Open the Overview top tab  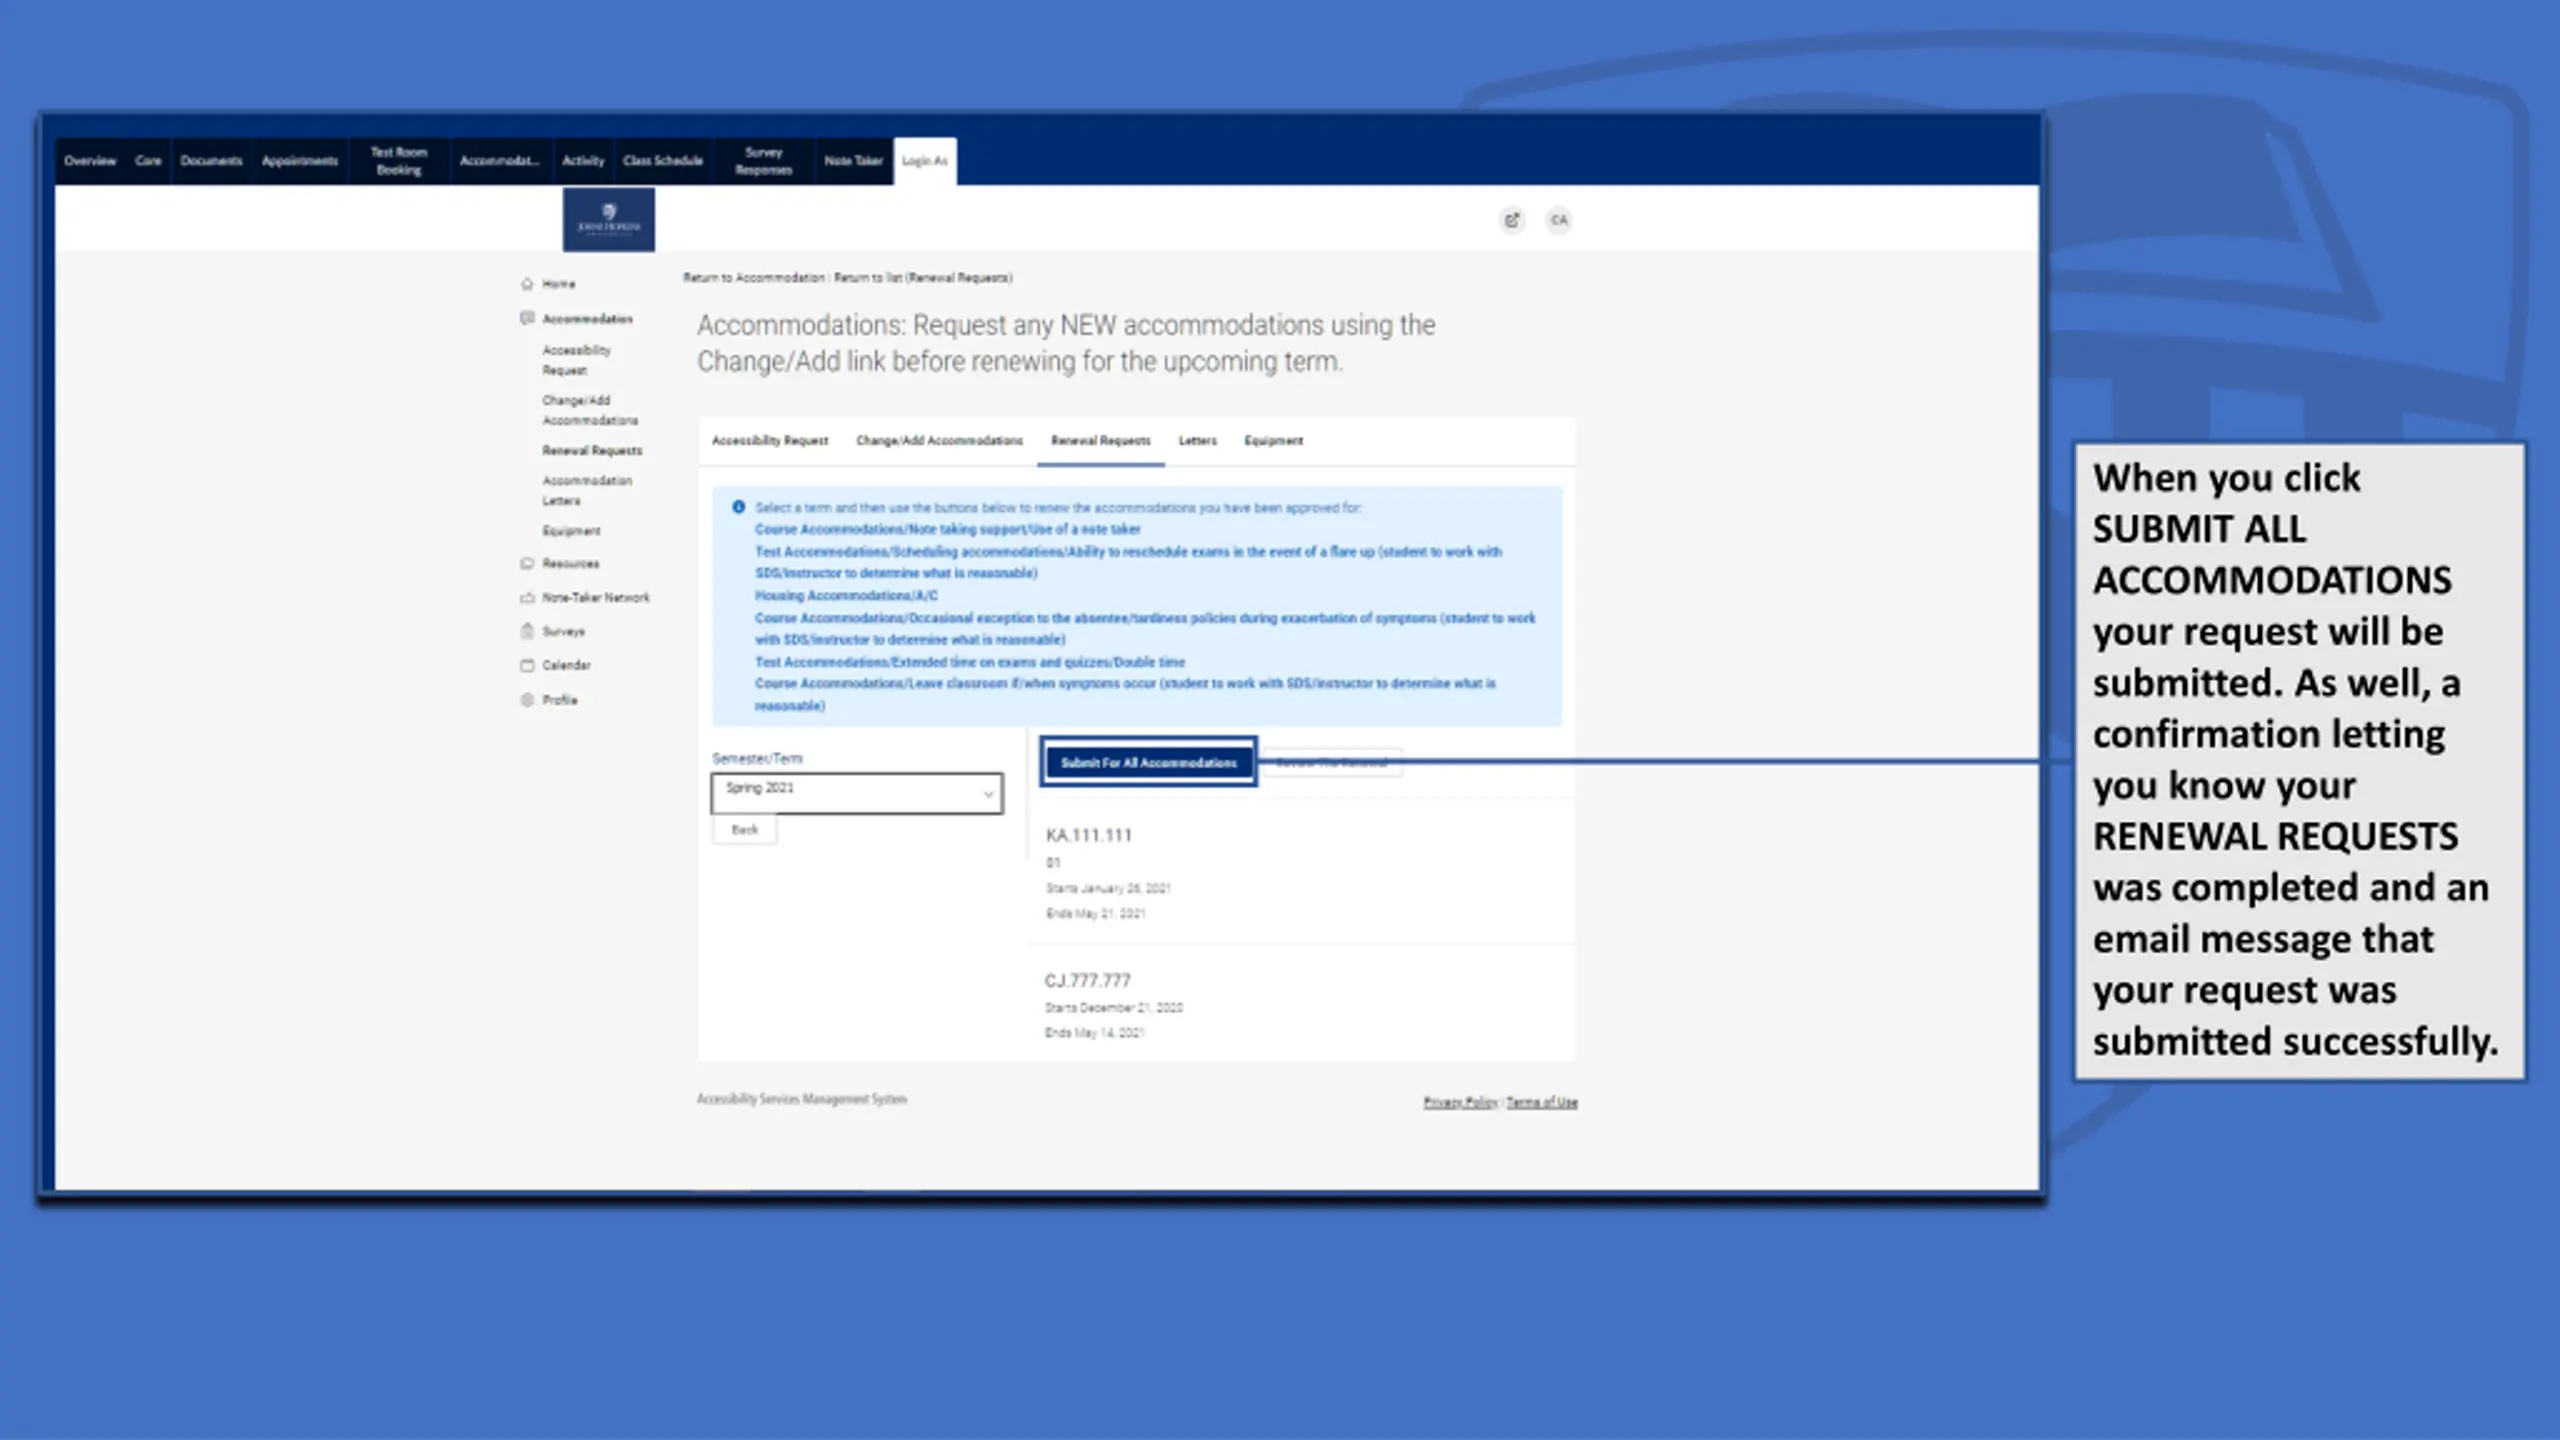pos(90,161)
